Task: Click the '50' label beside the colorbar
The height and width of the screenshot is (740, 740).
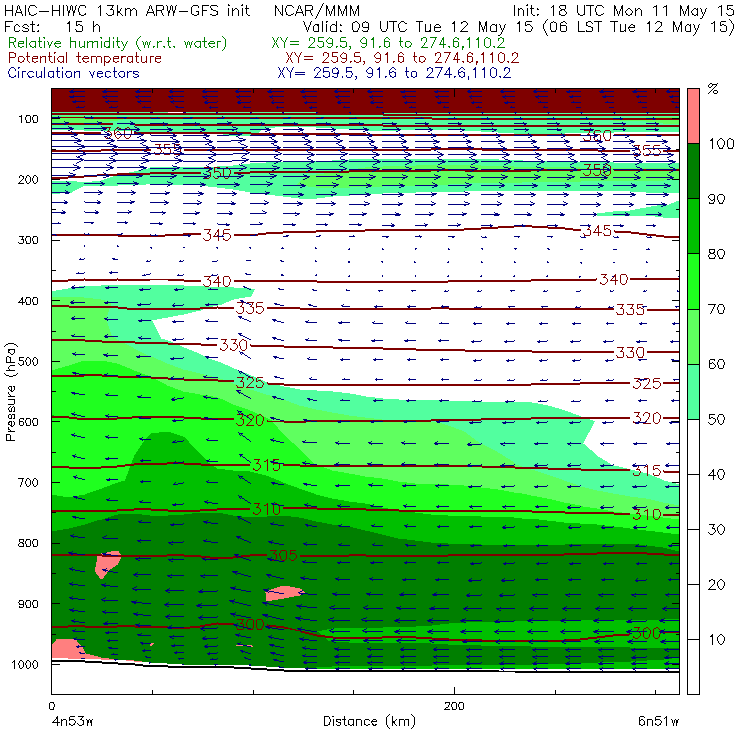Action: click(x=716, y=420)
